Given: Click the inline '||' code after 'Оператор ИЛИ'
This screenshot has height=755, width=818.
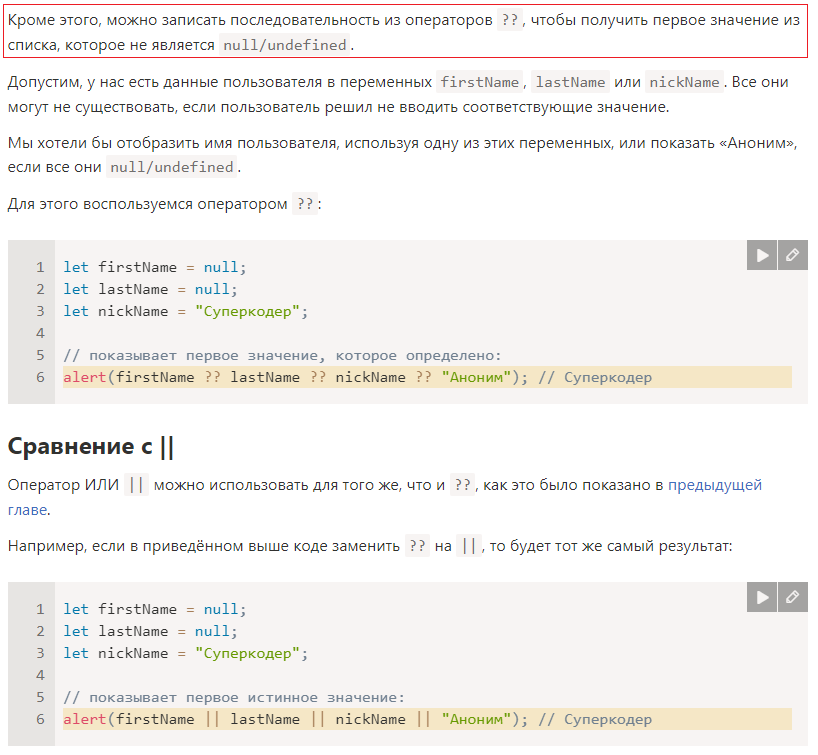Looking at the screenshot, I should pyautogui.click(x=137, y=485).
